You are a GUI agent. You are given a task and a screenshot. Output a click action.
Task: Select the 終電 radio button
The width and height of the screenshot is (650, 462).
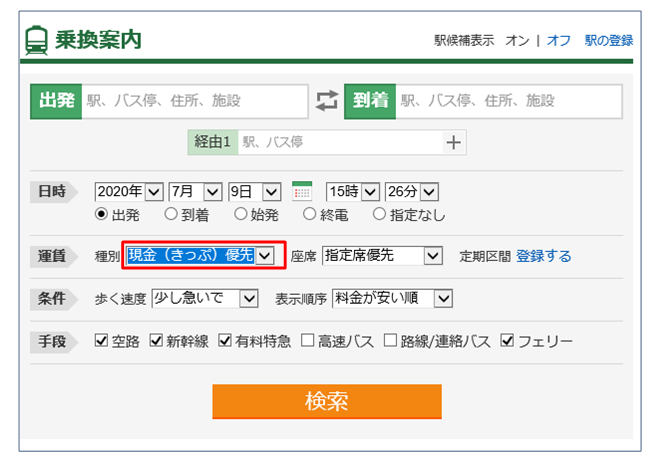309,214
